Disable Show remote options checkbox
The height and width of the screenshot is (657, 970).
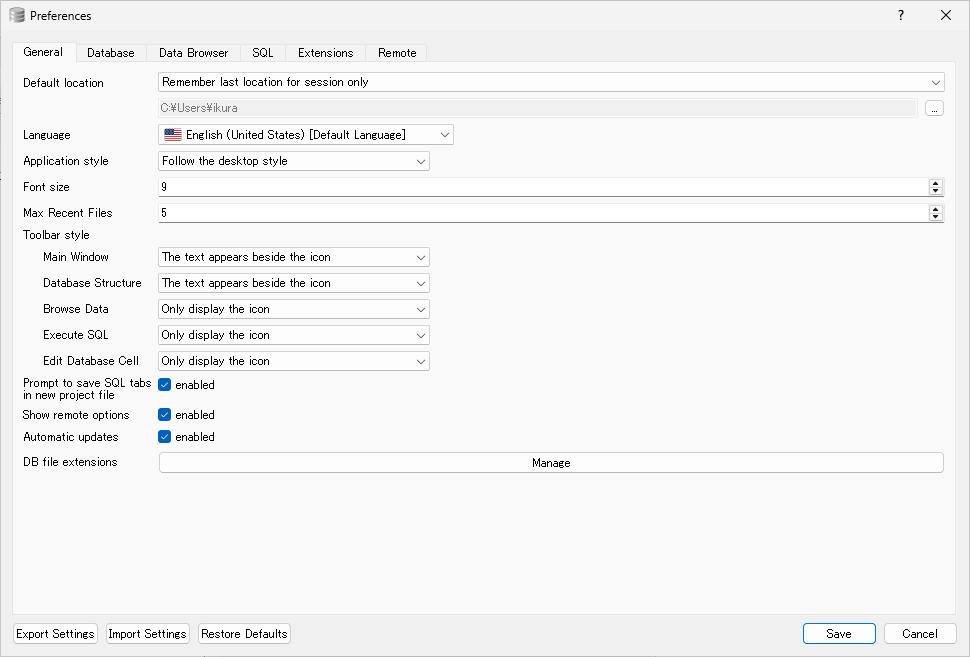coord(165,414)
